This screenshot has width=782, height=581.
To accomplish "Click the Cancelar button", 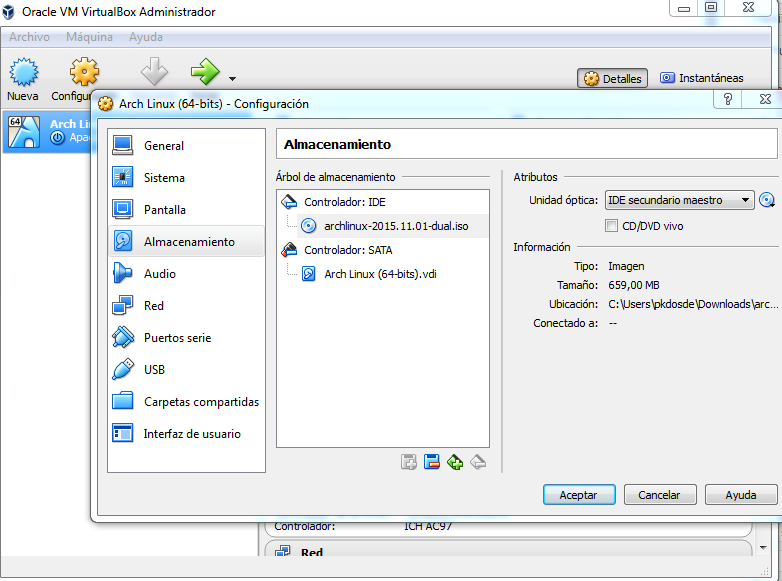I will 659,495.
